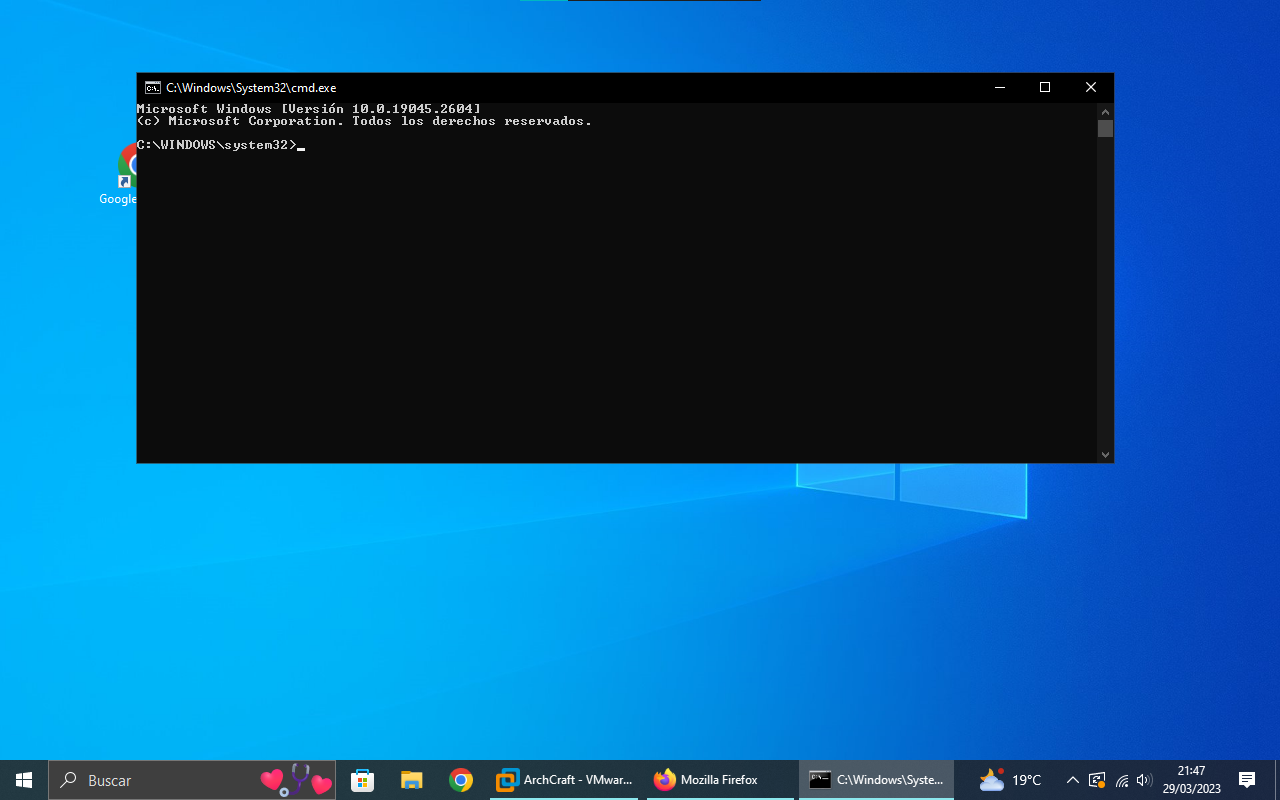Switch to ArchCraft VMware taskbar window
This screenshot has height=800, width=1280.
[x=565, y=780]
